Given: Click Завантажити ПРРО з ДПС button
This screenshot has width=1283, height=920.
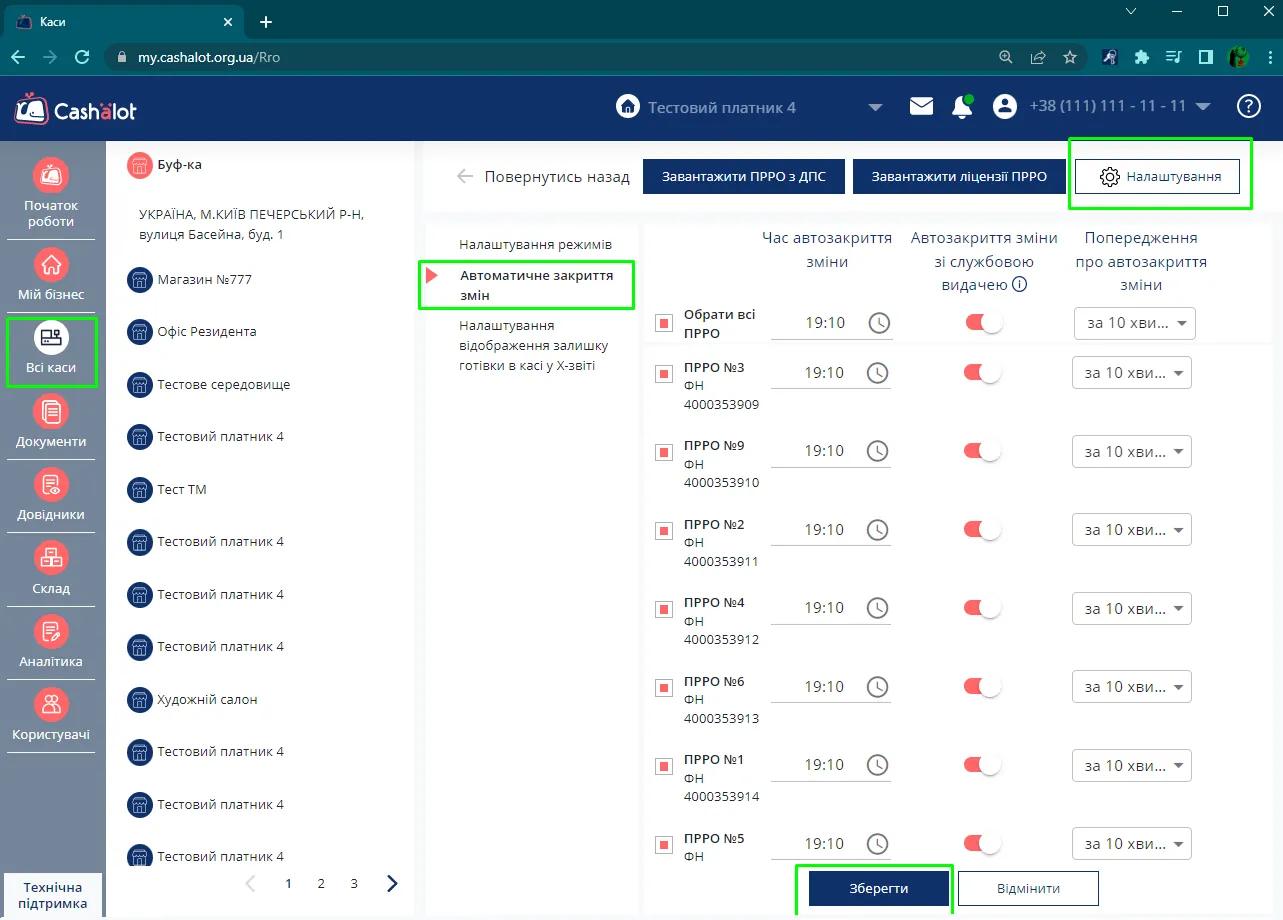Looking at the screenshot, I should pyautogui.click(x=743, y=177).
